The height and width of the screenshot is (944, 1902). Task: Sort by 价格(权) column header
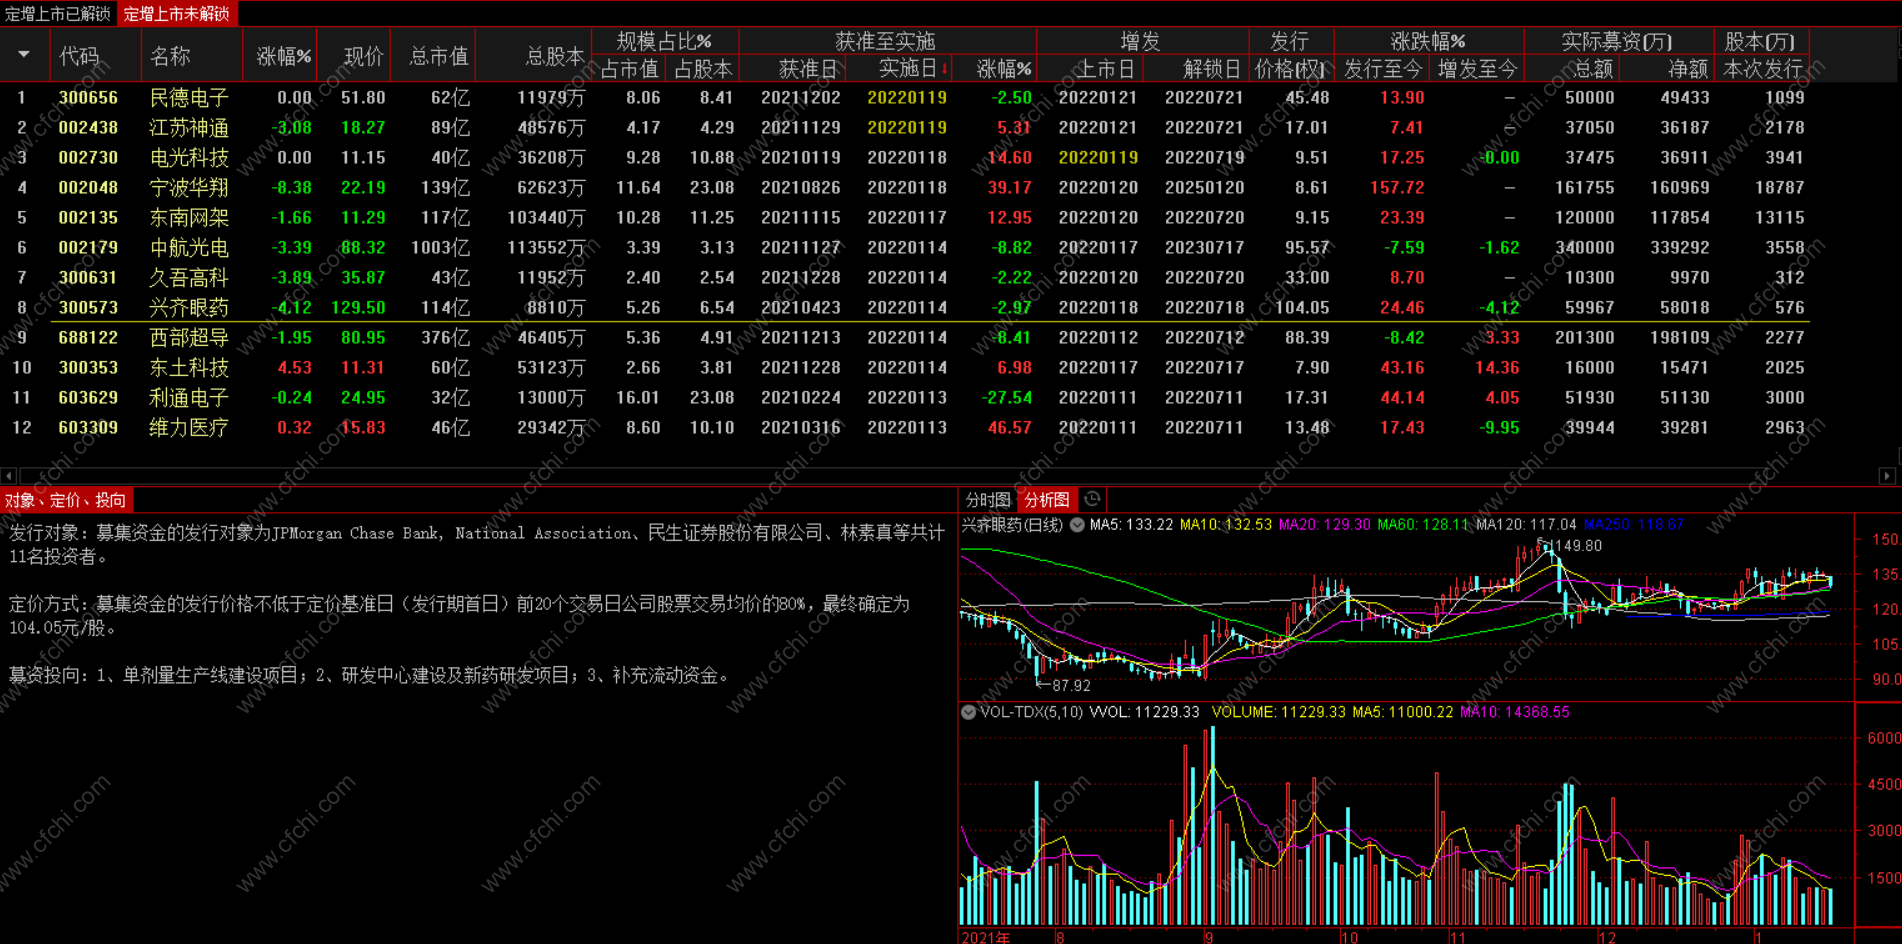click(1291, 69)
